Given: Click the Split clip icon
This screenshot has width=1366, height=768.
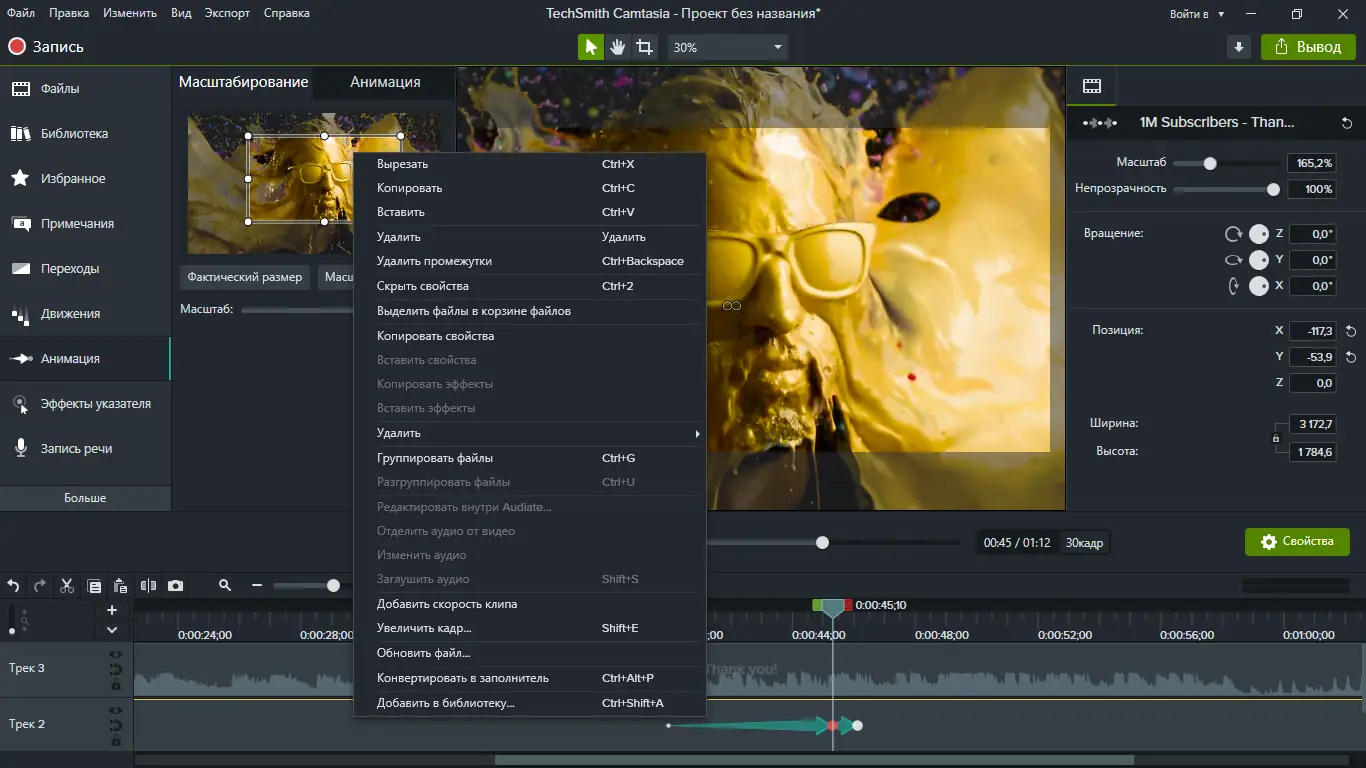Looking at the screenshot, I should click(x=149, y=586).
